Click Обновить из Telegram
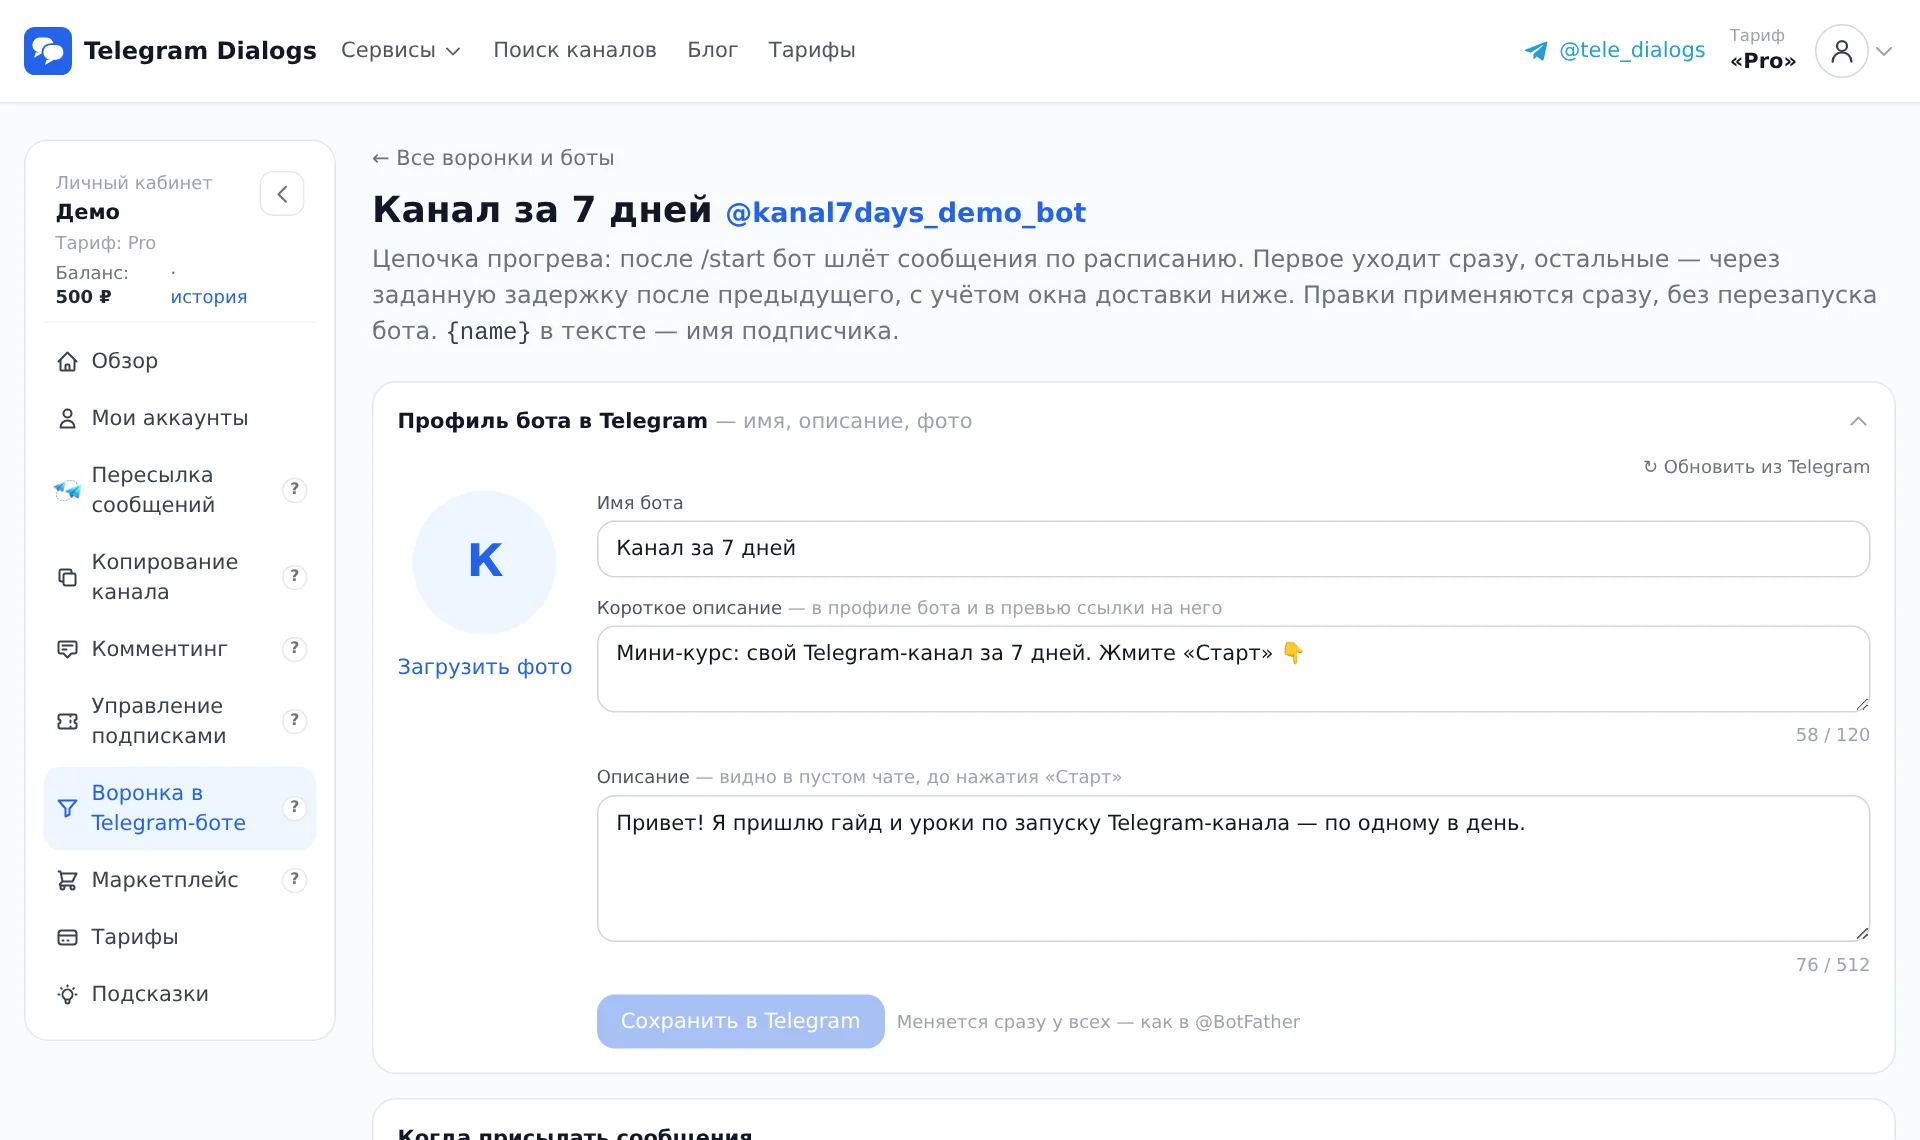Image resolution: width=1920 pixels, height=1140 pixels. (1756, 467)
